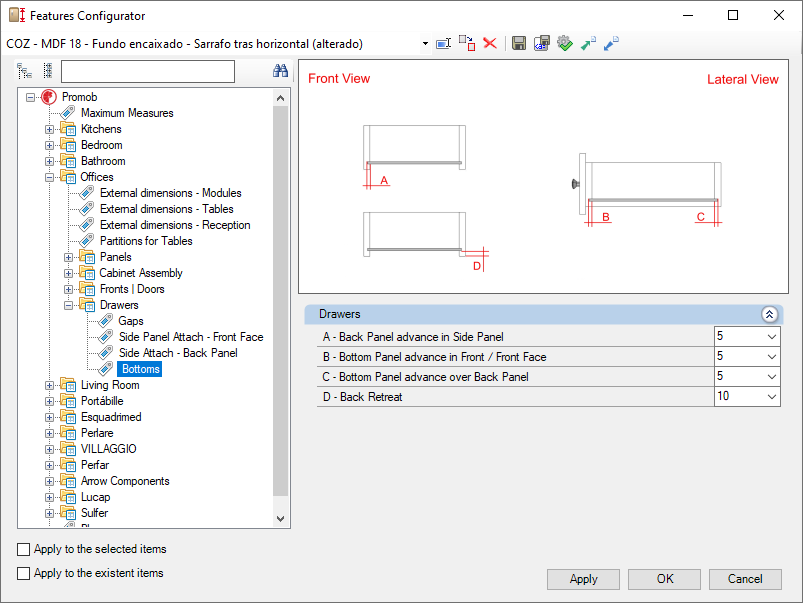
Task: Collapse the Promob root node
Action: click(x=31, y=97)
